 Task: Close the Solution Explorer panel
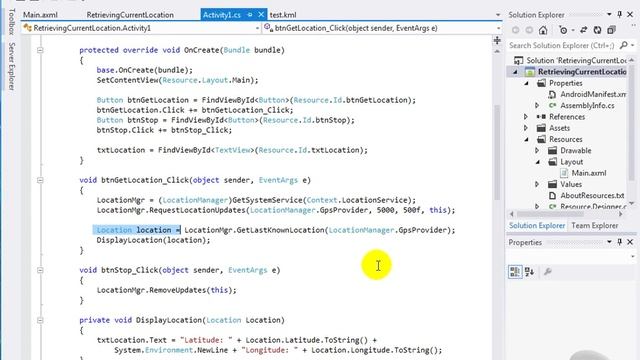point(630,15)
